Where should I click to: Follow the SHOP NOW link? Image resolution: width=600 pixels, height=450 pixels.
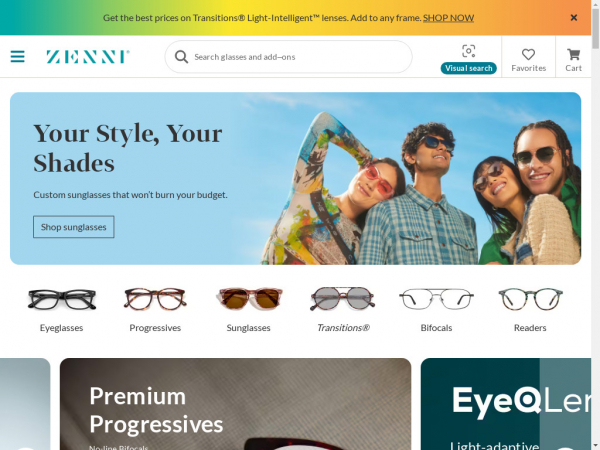pos(448,18)
